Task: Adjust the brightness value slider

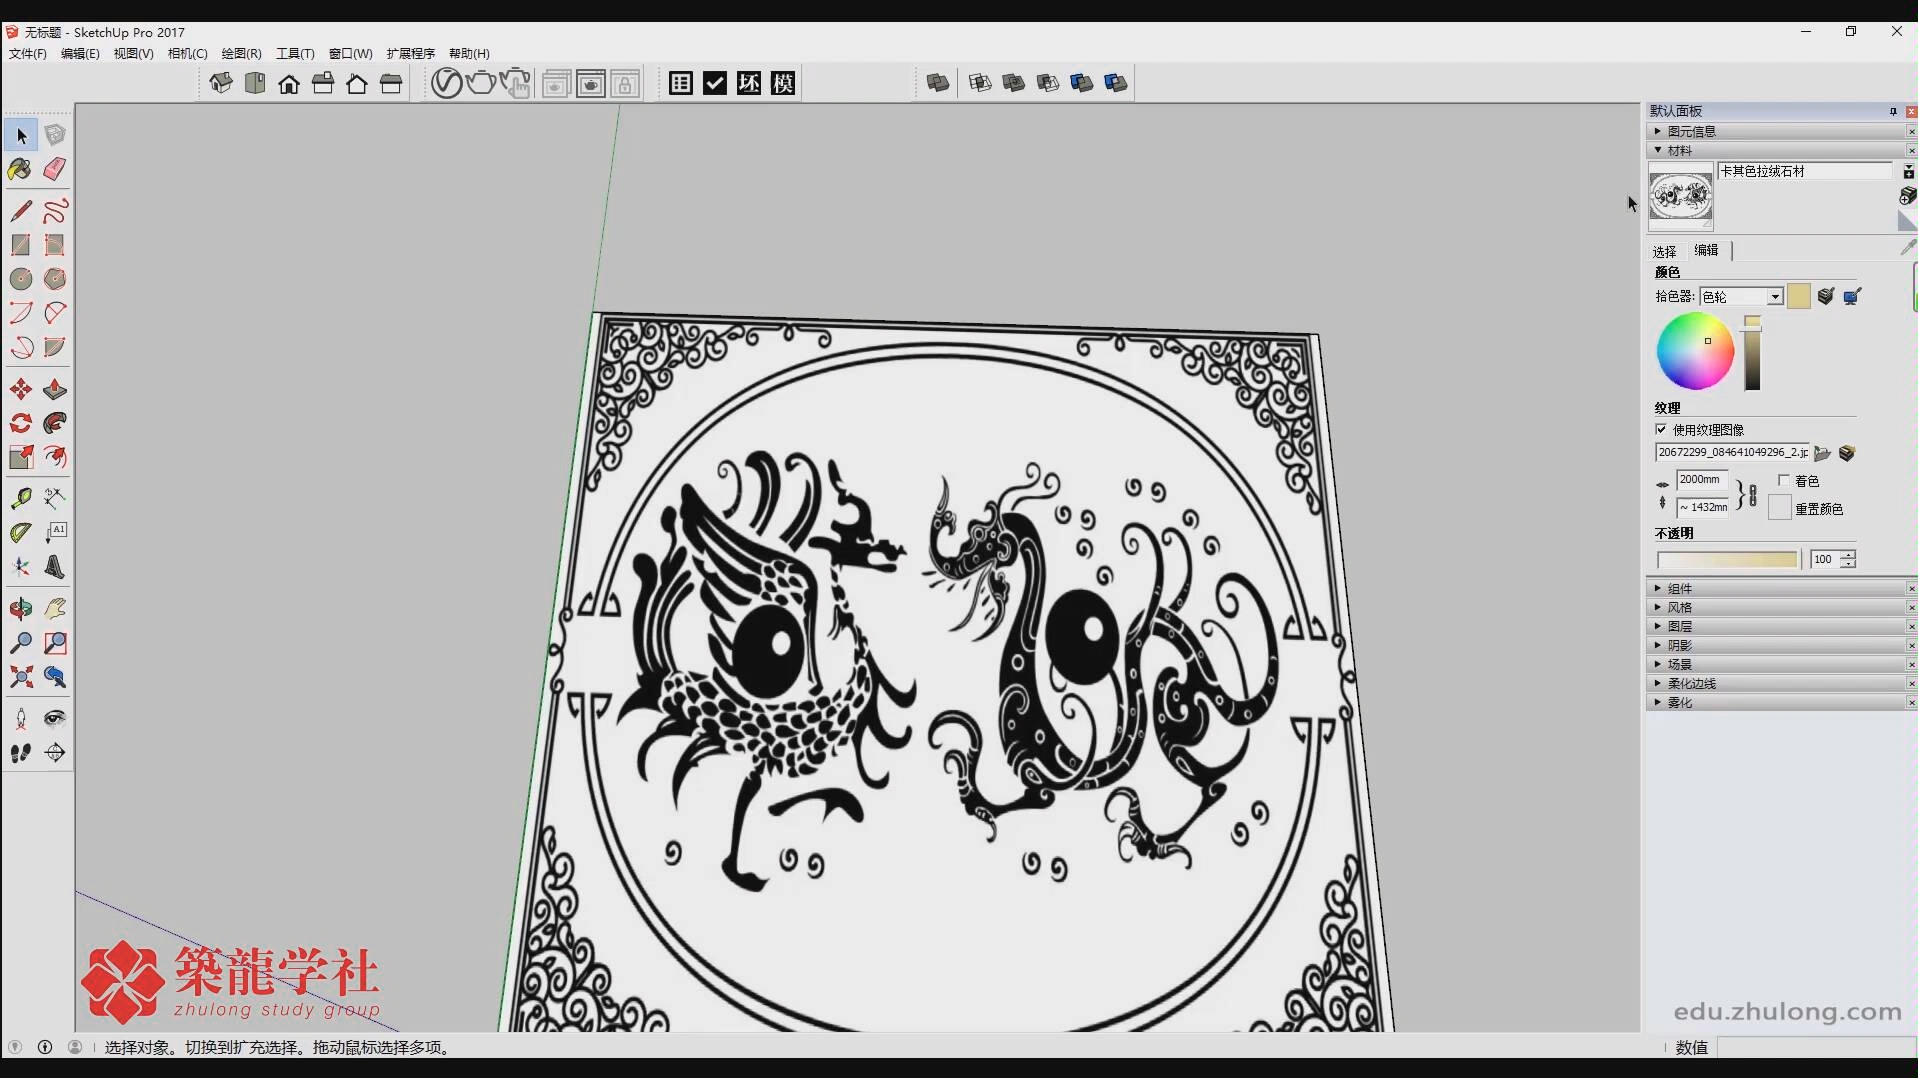Action: click(1752, 353)
